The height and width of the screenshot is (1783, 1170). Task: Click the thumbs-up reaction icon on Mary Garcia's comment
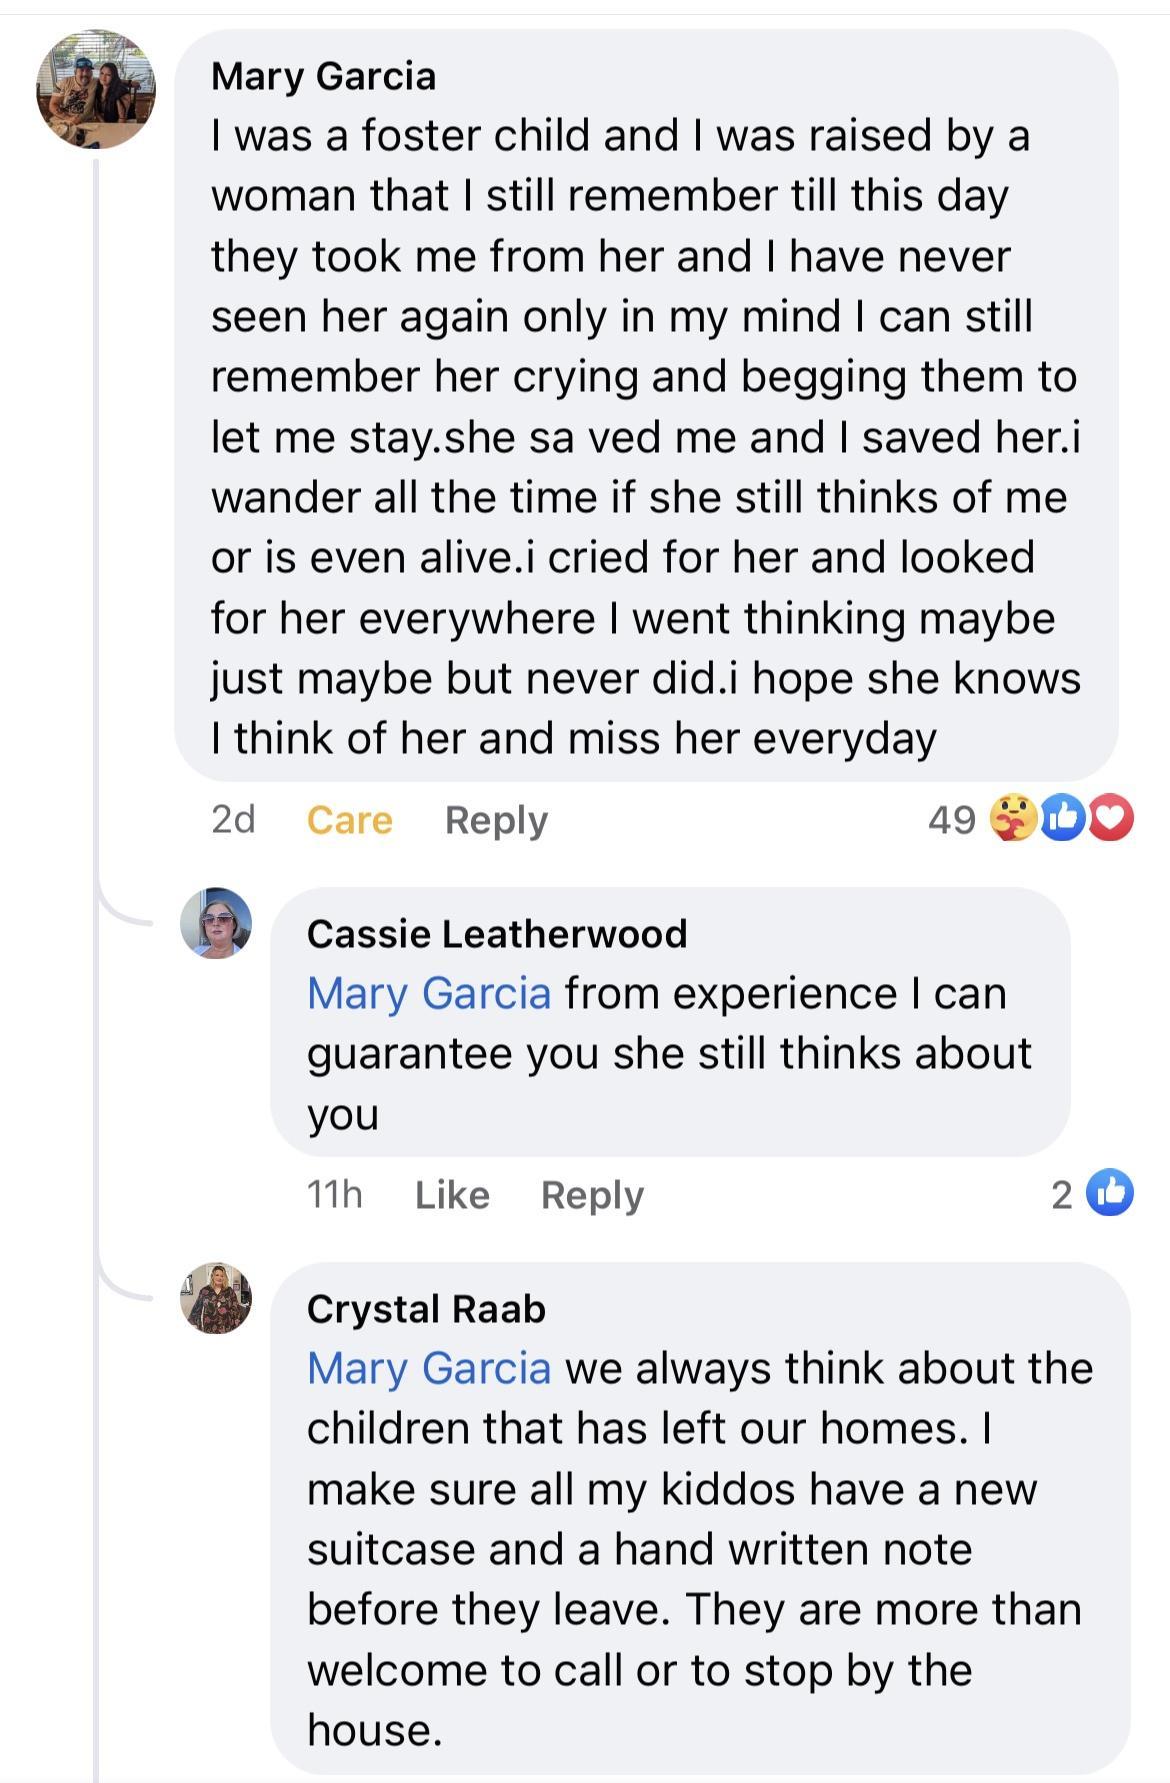coord(1065,818)
